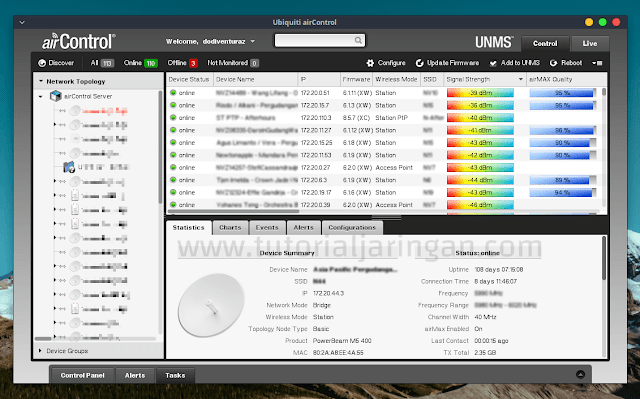Click the building site icon in topology tree
Viewport: 640px width, 399px height.
click(x=69, y=167)
